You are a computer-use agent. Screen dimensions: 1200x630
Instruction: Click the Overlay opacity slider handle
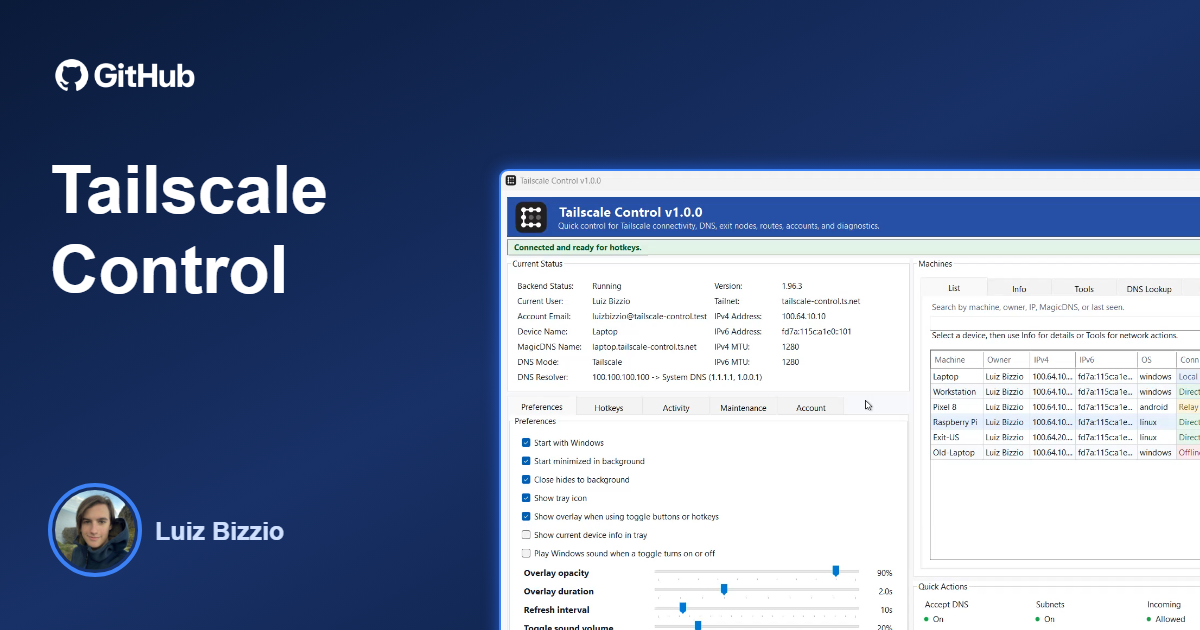pos(836,571)
